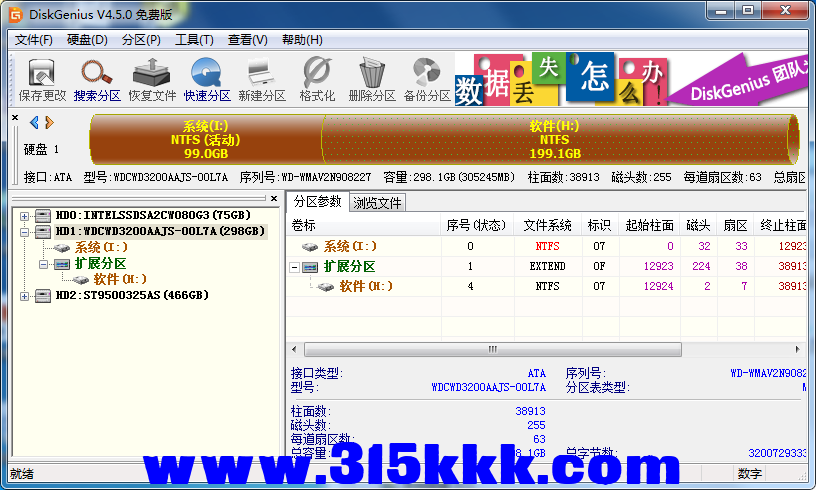Go to previous disk with blue arrow
The image size is (816, 490).
click(x=34, y=122)
